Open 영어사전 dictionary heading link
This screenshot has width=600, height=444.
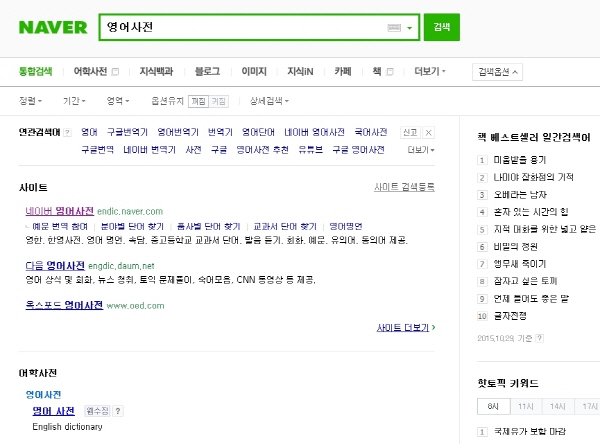coord(43,395)
